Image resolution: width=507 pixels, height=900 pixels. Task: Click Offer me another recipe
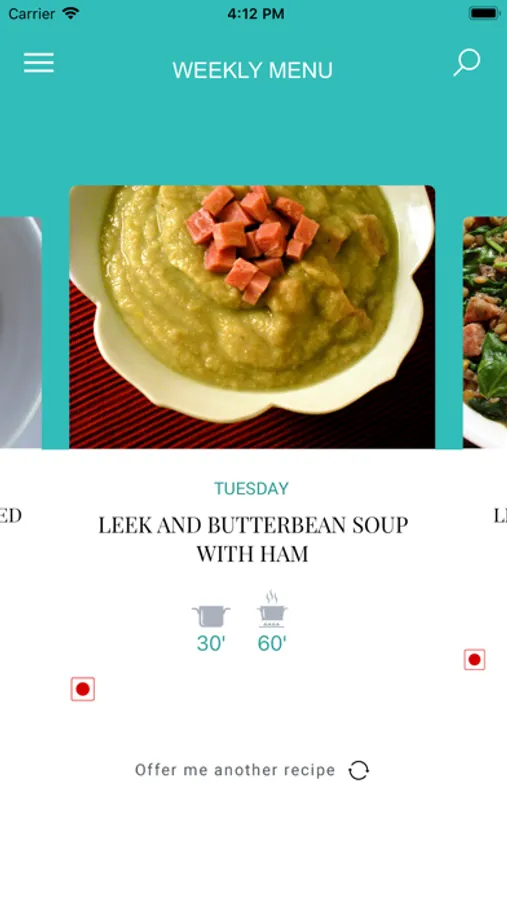click(x=235, y=770)
